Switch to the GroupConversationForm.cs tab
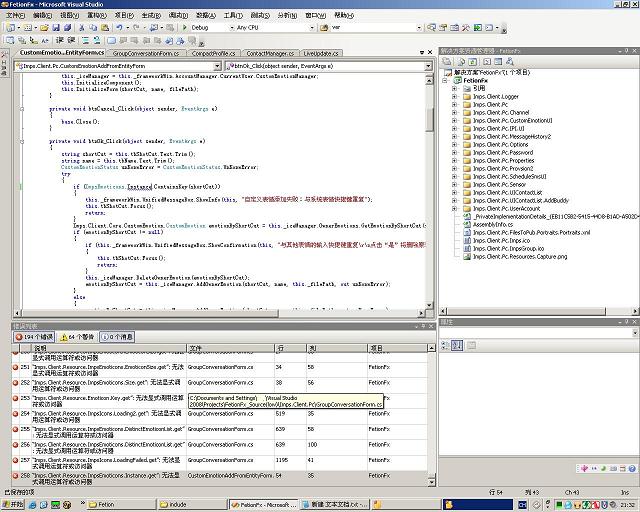Image resolution: width=640 pixels, height=512 pixels. (146, 52)
